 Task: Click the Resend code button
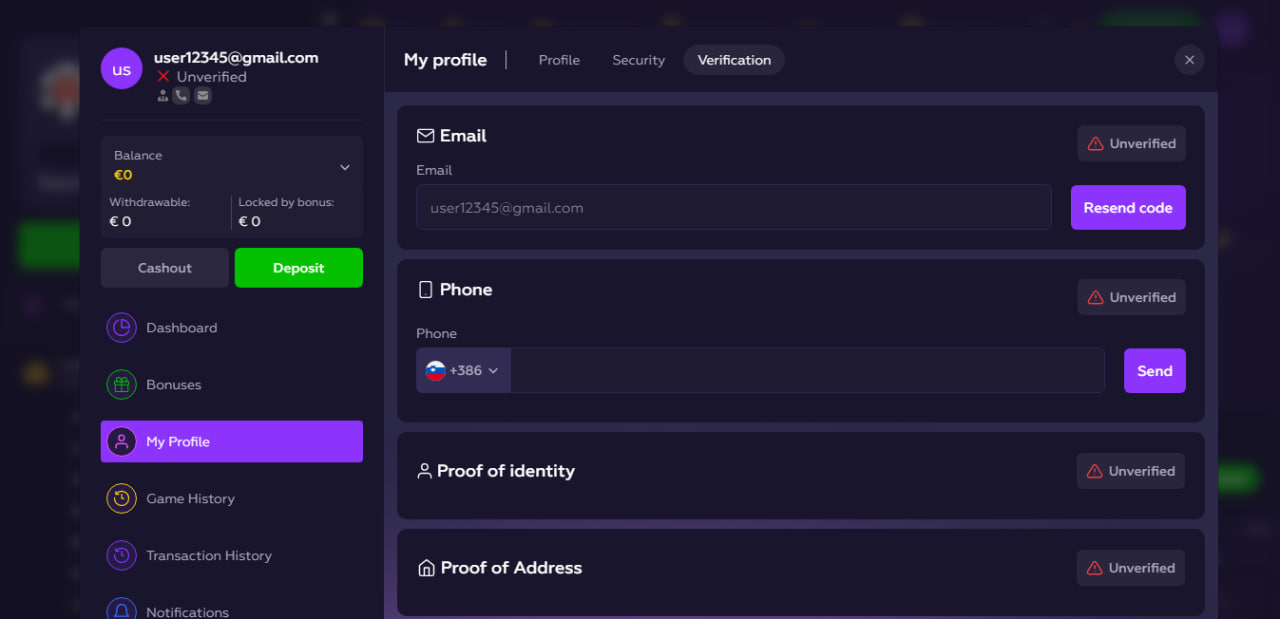point(1128,208)
